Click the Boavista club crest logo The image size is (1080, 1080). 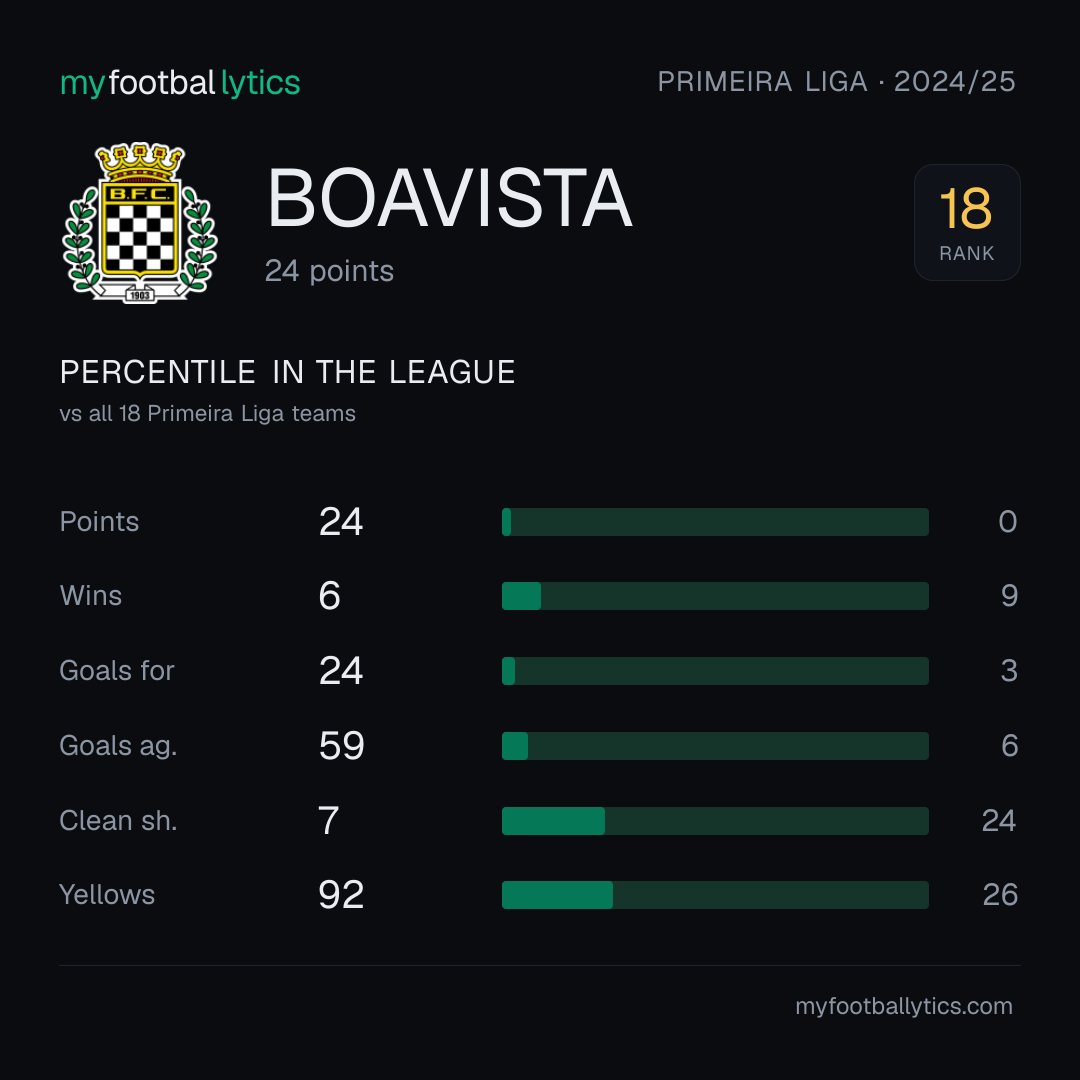pos(140,222)
